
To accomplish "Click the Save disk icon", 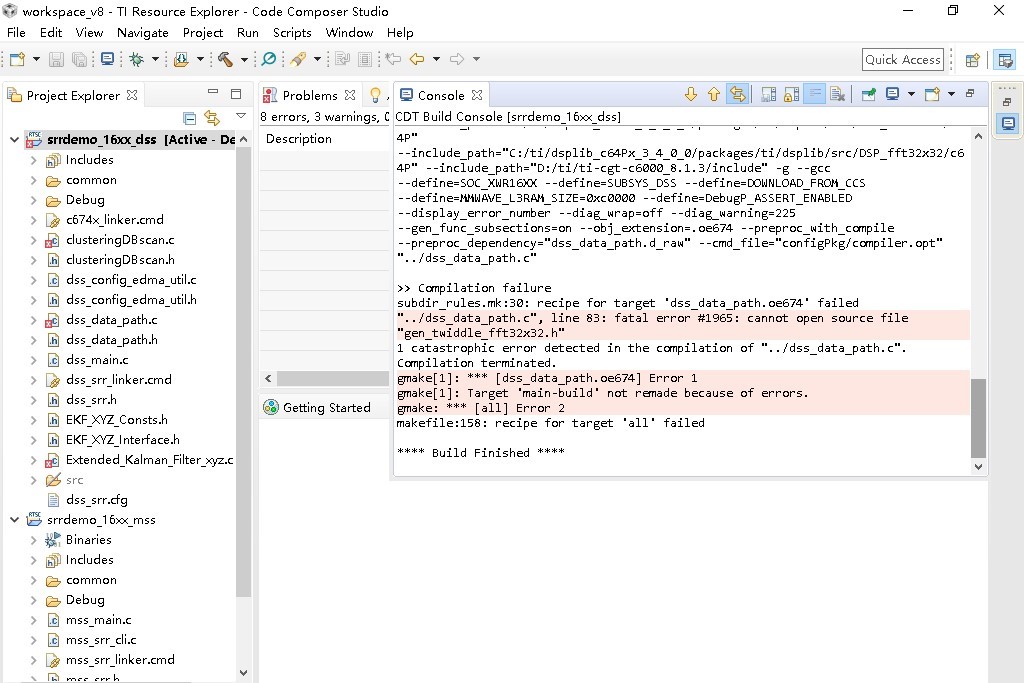I will 57,59.
